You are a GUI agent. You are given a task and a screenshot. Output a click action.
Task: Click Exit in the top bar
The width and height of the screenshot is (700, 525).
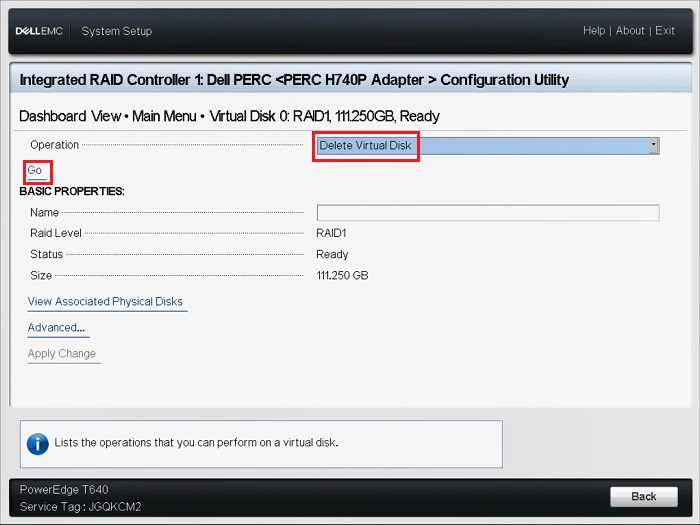tap(665, 30)
